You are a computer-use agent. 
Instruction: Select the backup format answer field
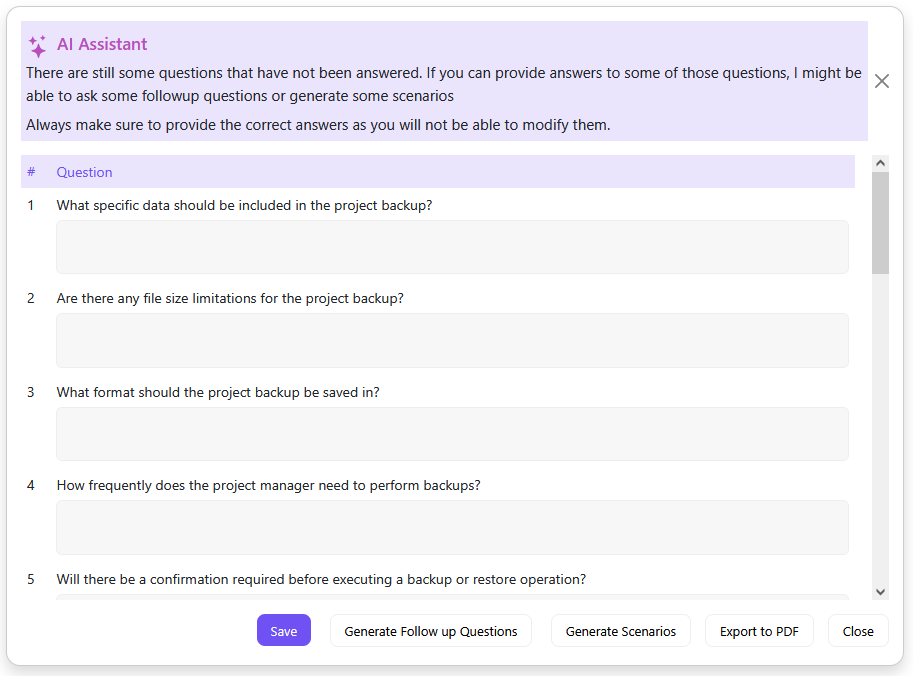452,434
